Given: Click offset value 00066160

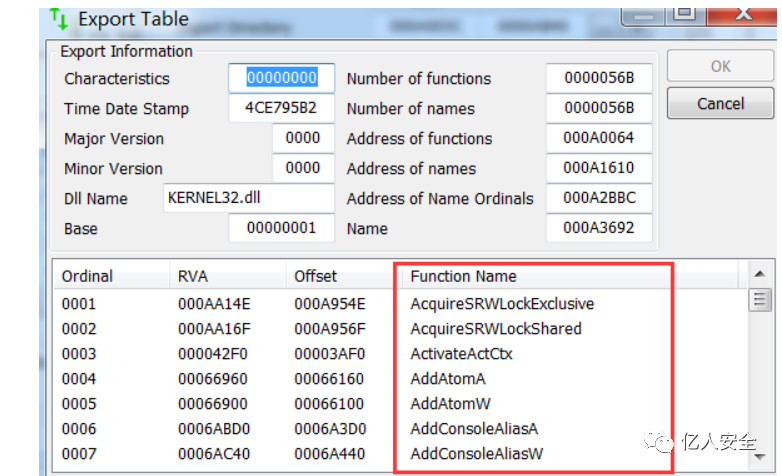Looking at the screenshot, I should tap(329, 379).
